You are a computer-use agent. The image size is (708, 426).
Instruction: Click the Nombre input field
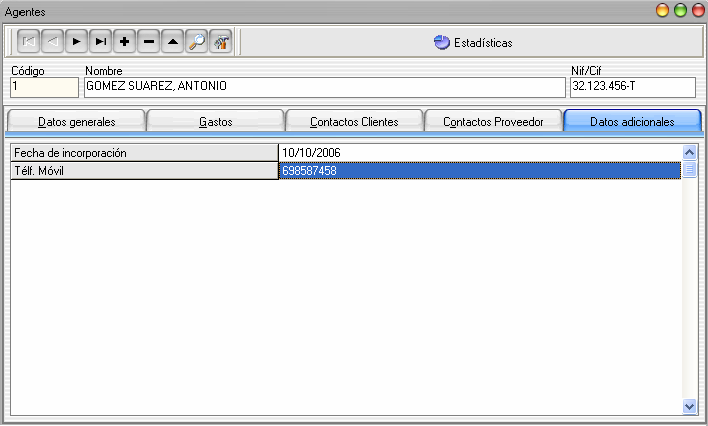tap(324, 87)
